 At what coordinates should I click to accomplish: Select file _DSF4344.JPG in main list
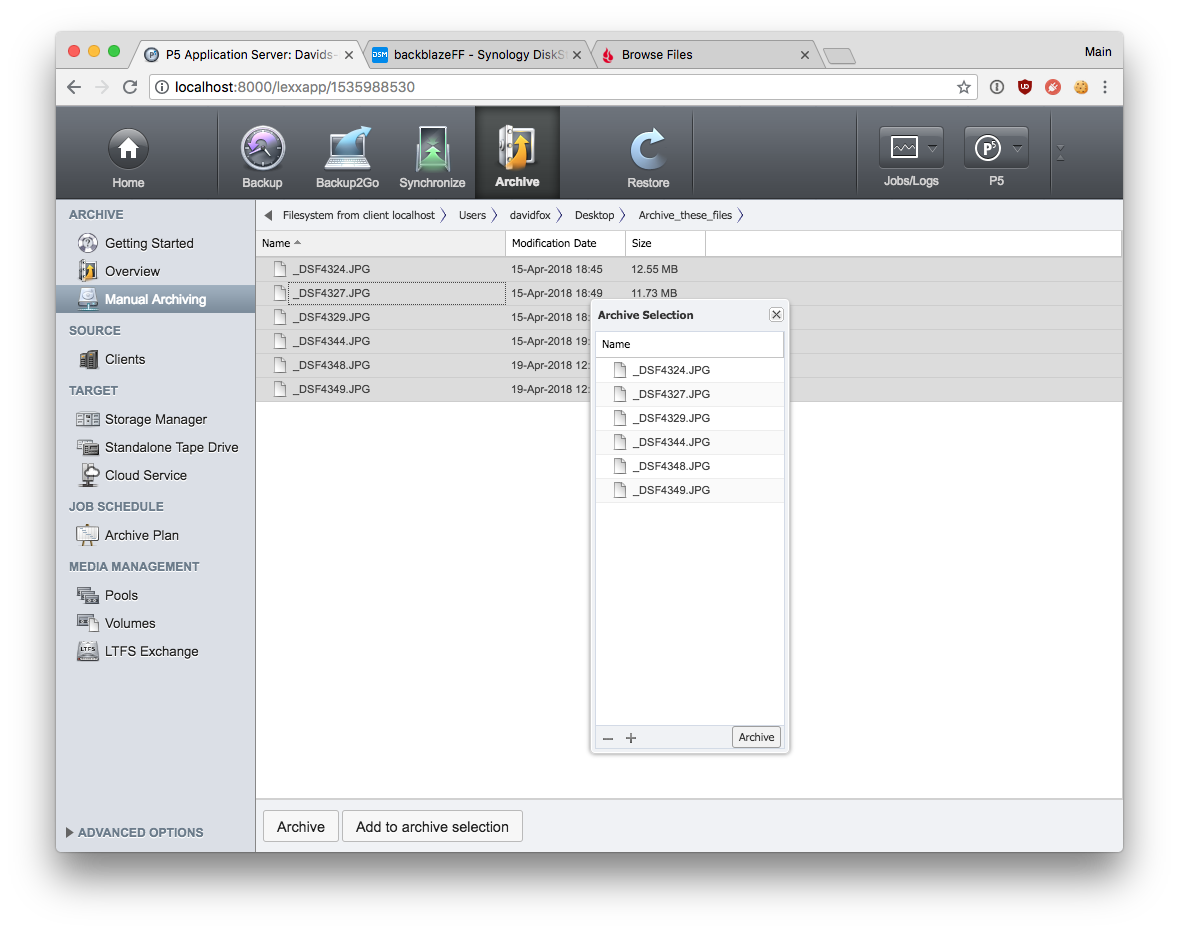pos(424,341)
